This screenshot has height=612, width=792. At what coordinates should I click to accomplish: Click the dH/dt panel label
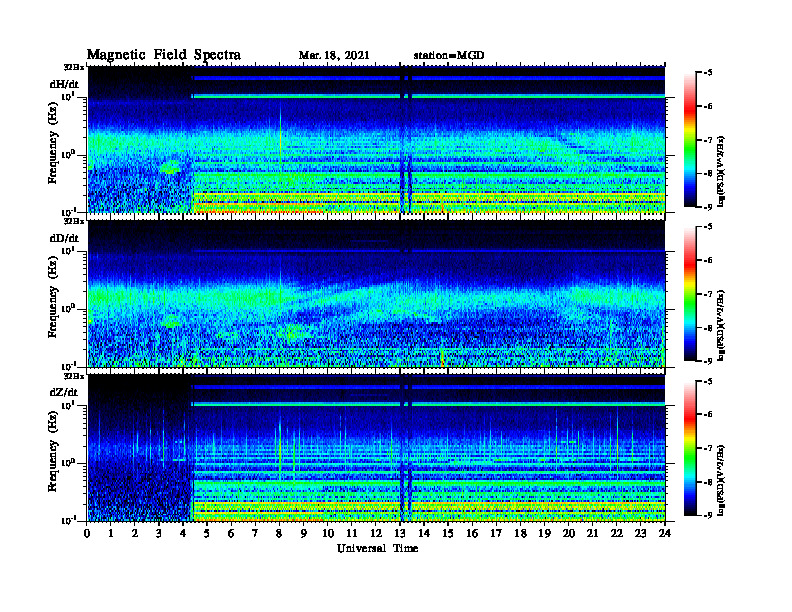(x=64, y=84)
